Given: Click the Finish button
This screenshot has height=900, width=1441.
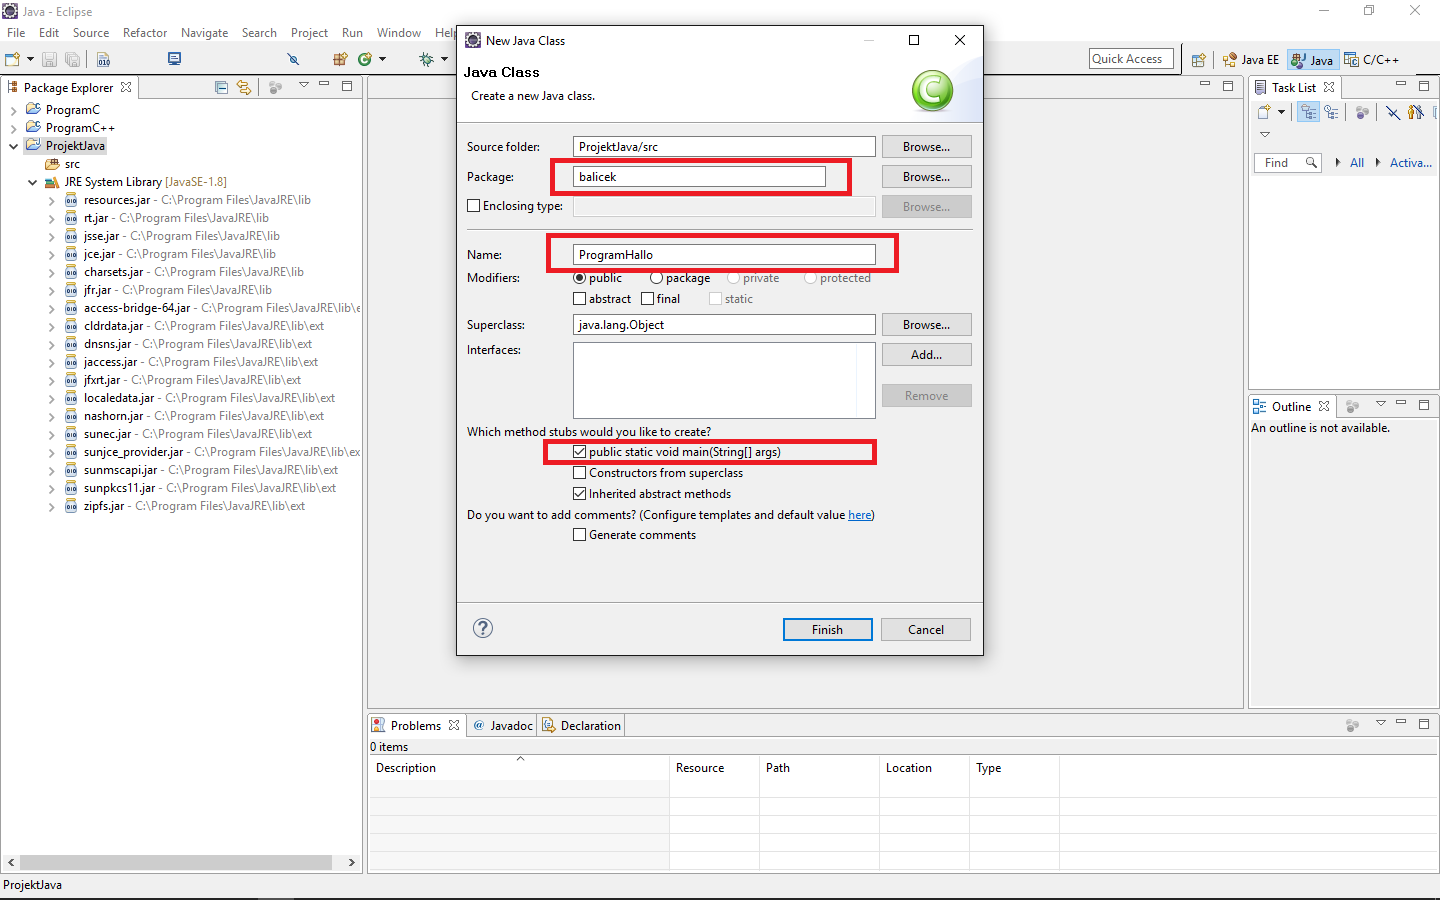Looking at the screenshot, I should point(827,630).
